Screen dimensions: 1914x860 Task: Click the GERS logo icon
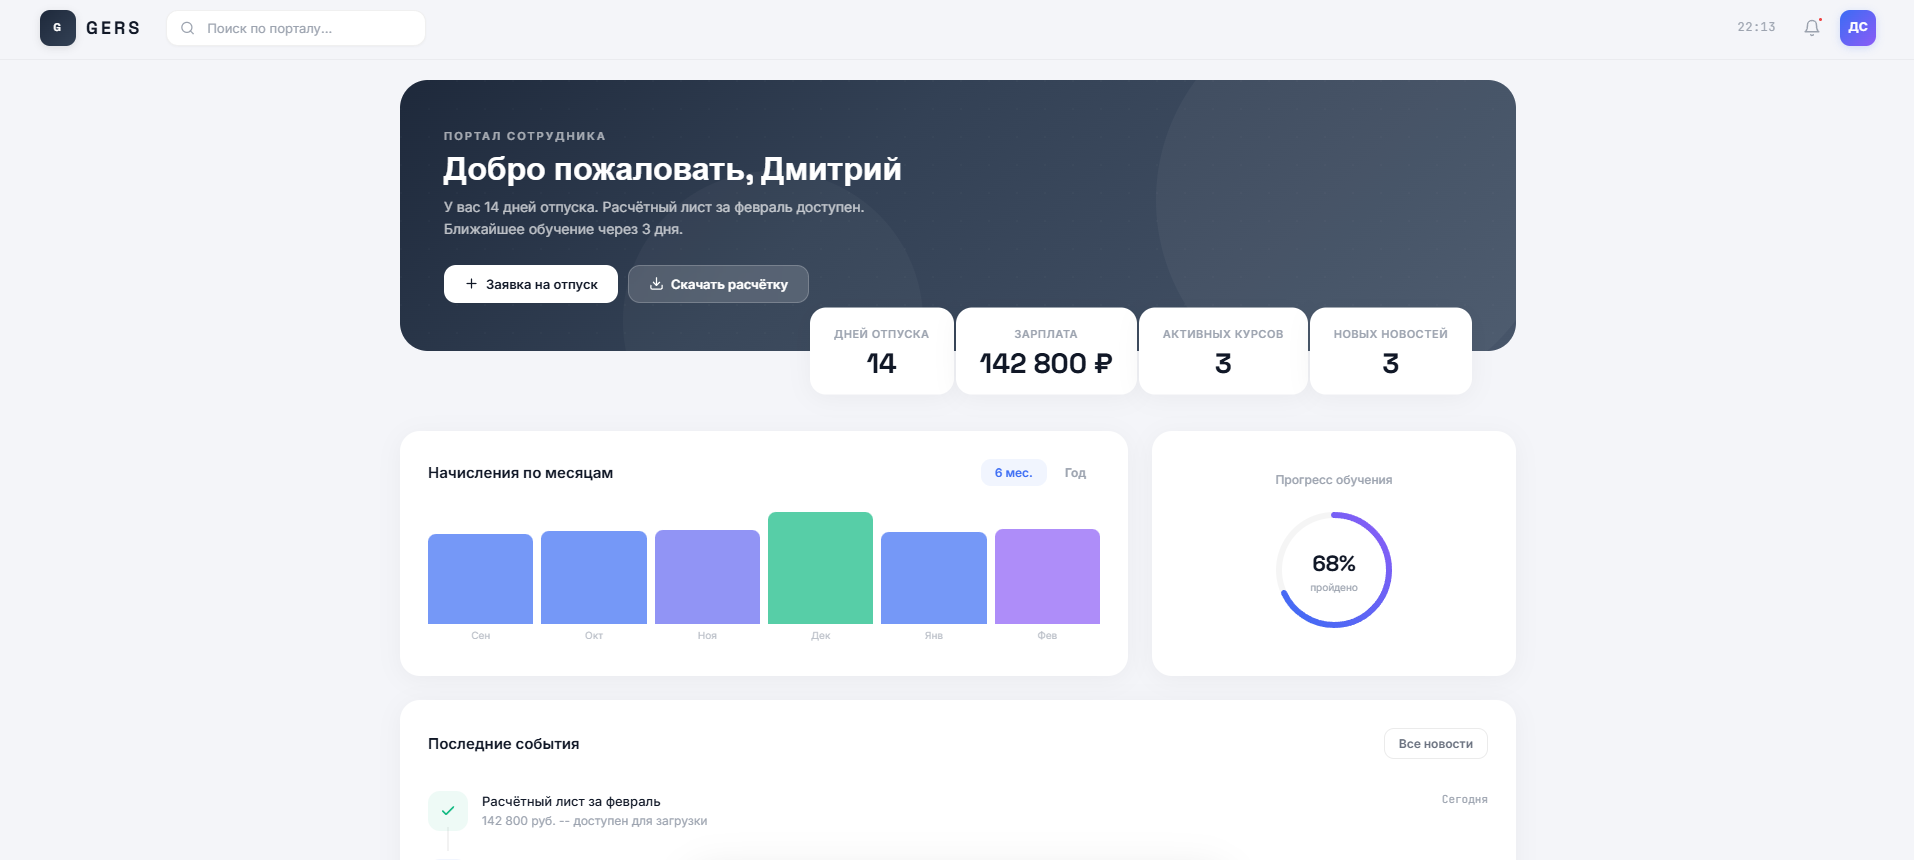pyautogui.click(x=57, y=28)
